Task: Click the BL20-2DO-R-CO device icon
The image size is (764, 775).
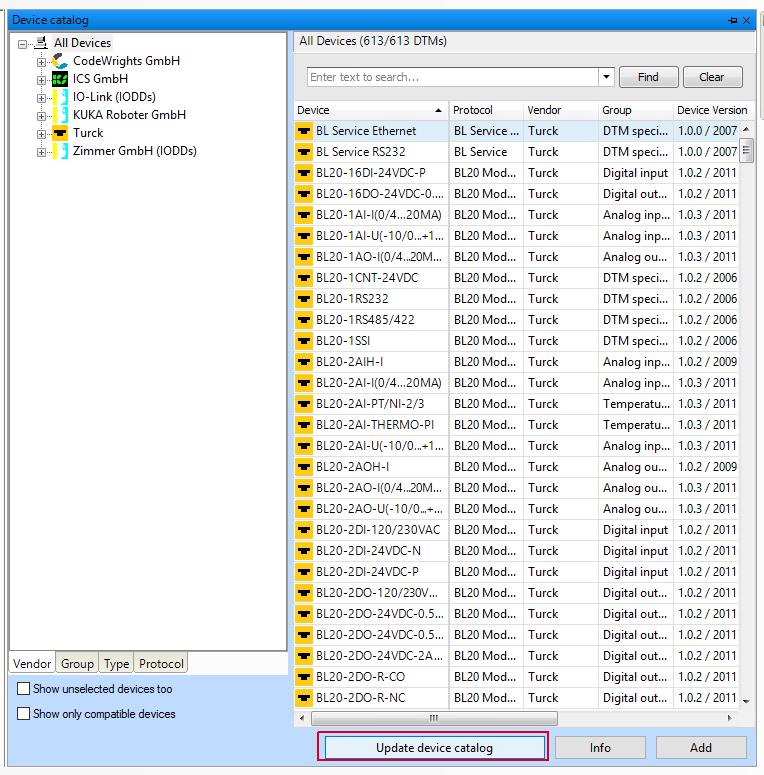Action: (x=304, y=677)
